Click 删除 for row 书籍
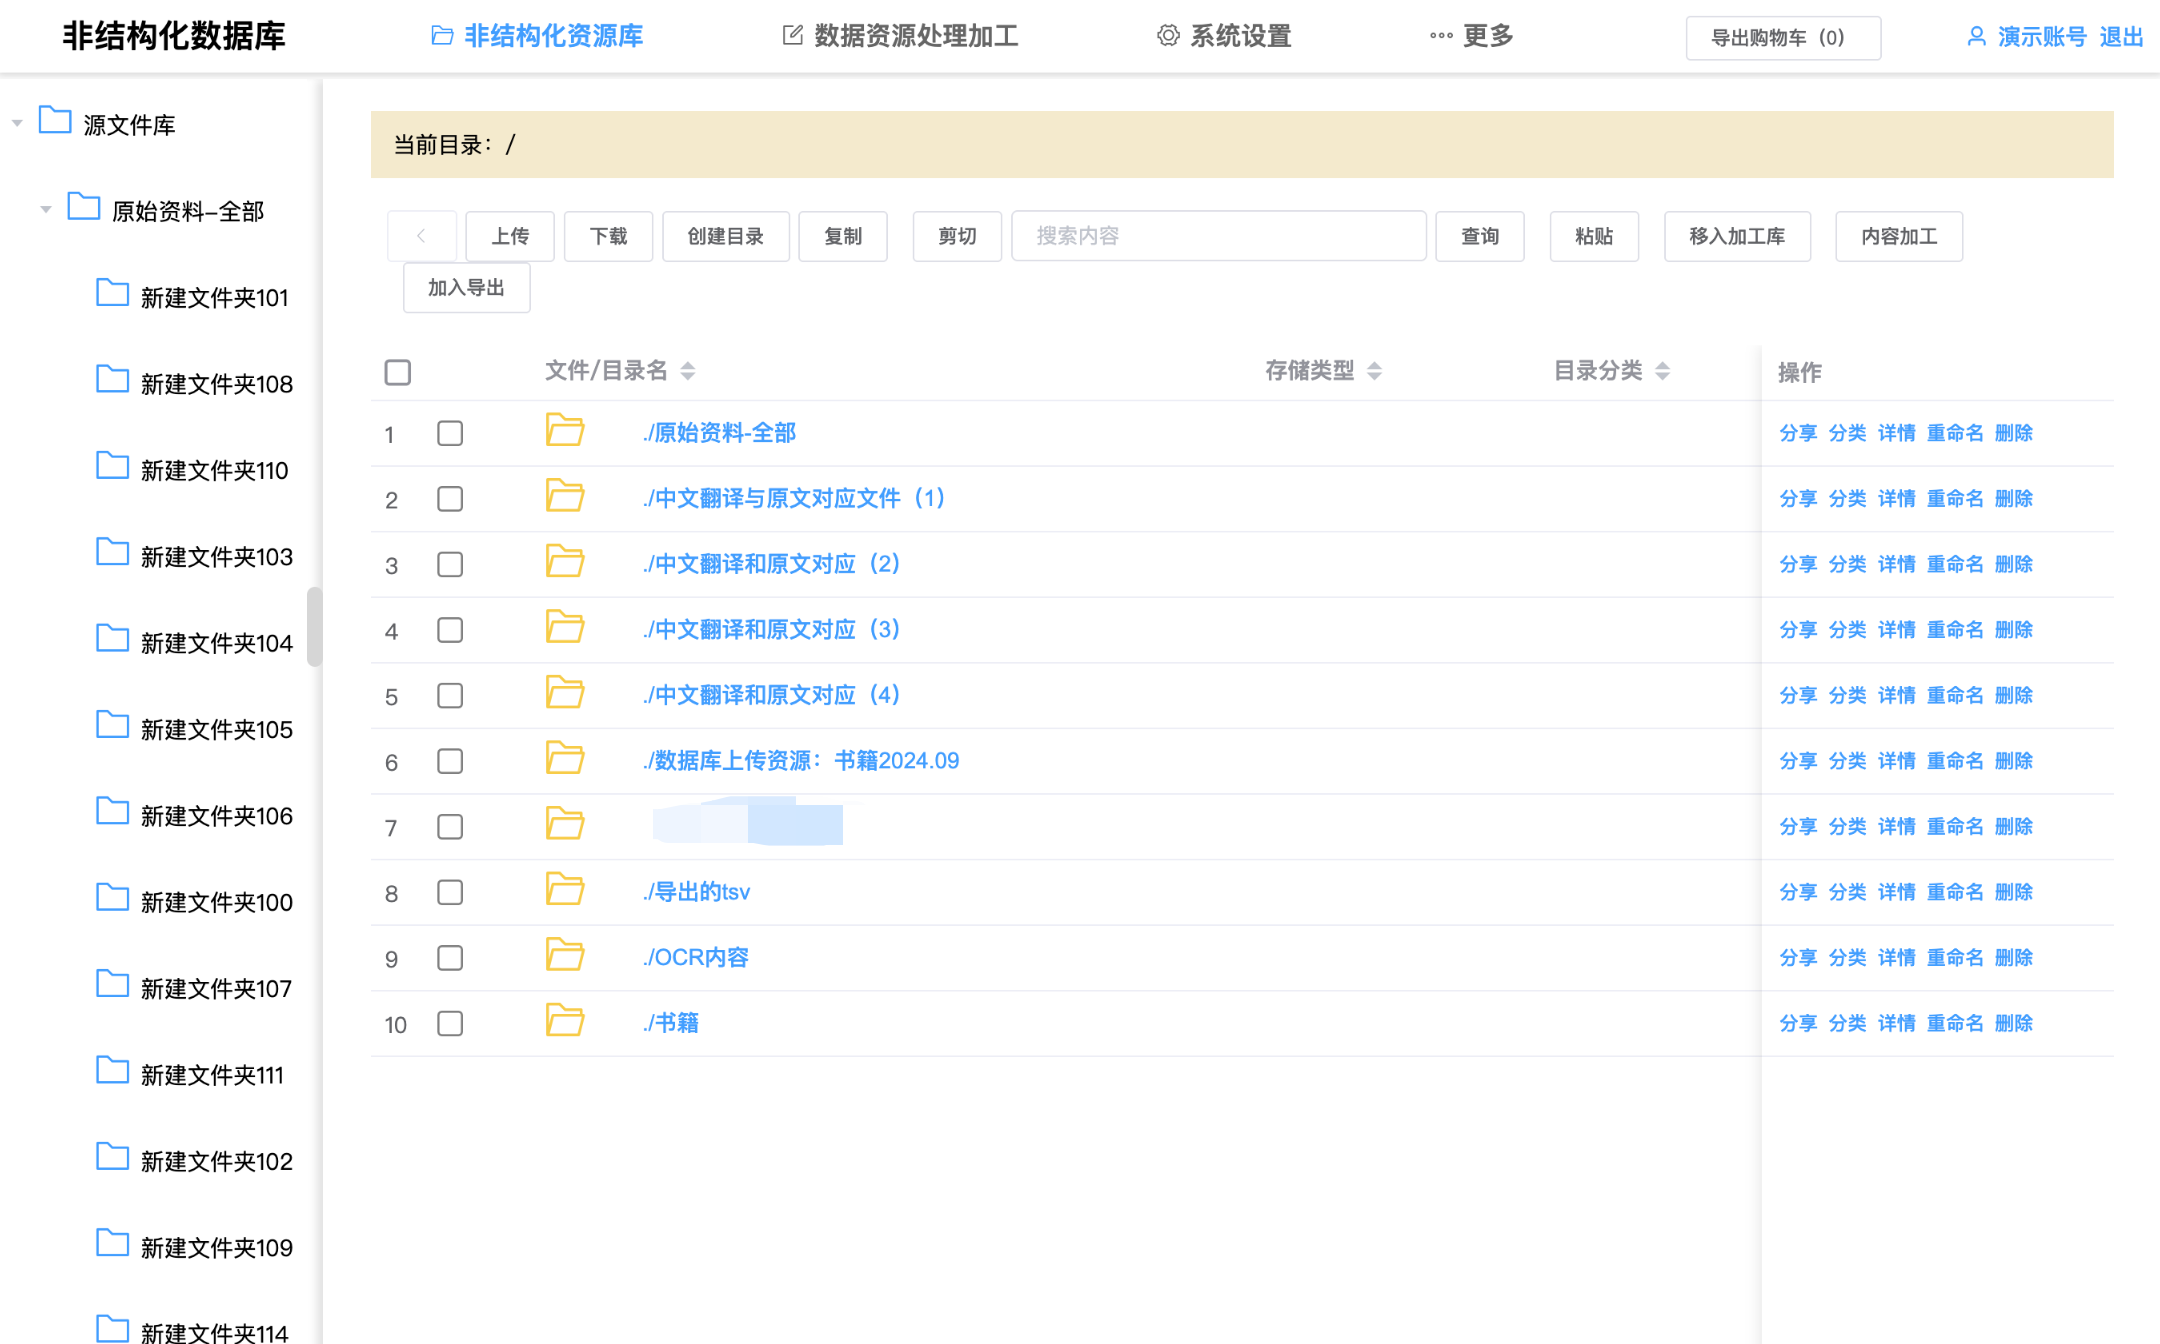Image resolution: width=2160 pixels, height=1344 pixels. tap(2013, 1023)
